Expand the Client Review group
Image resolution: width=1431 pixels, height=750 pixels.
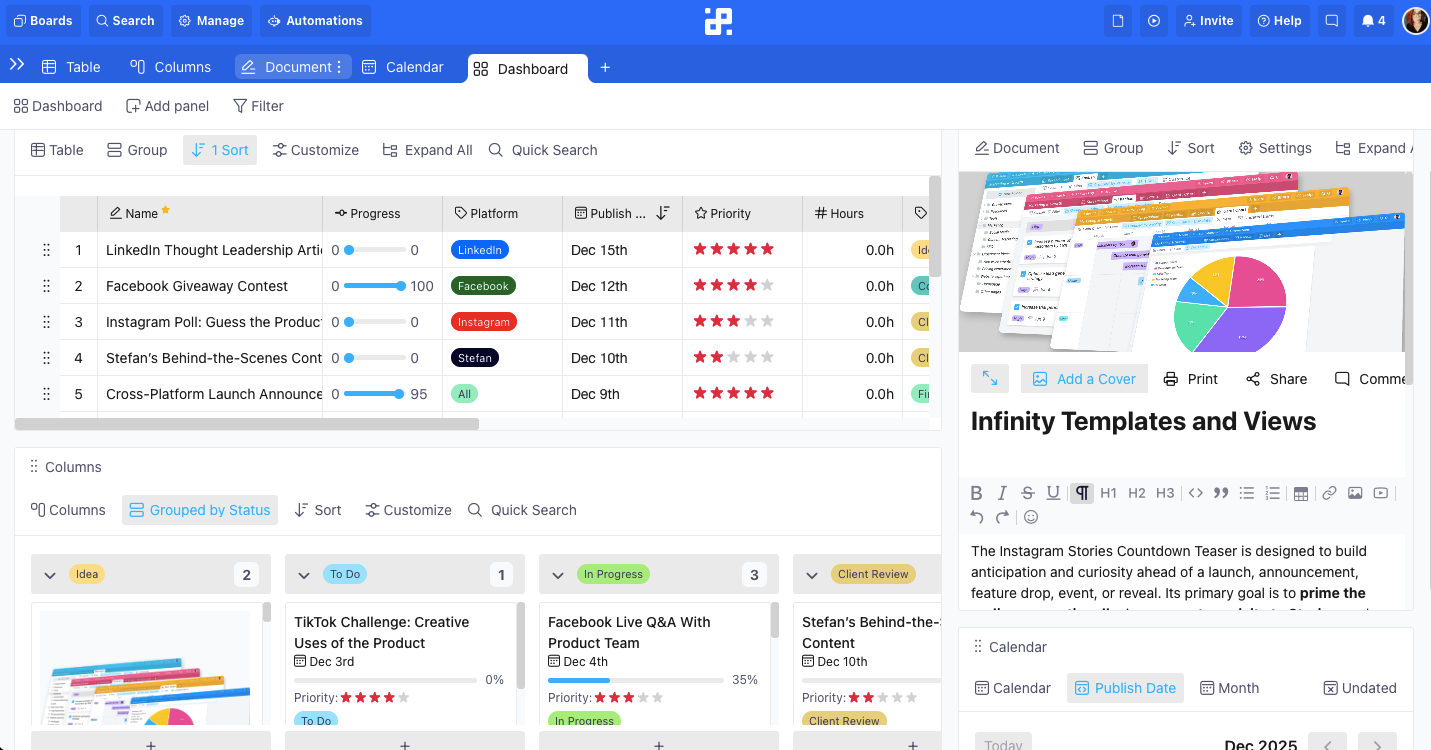pyautogui.click(x=812, y=574)
